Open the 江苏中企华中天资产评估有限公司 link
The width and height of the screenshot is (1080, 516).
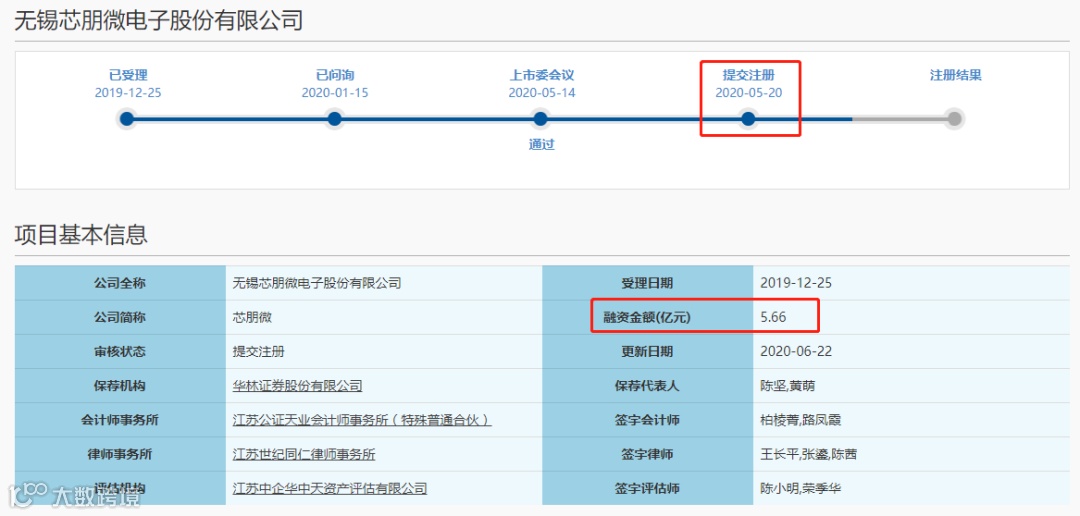tap(330, 489)
